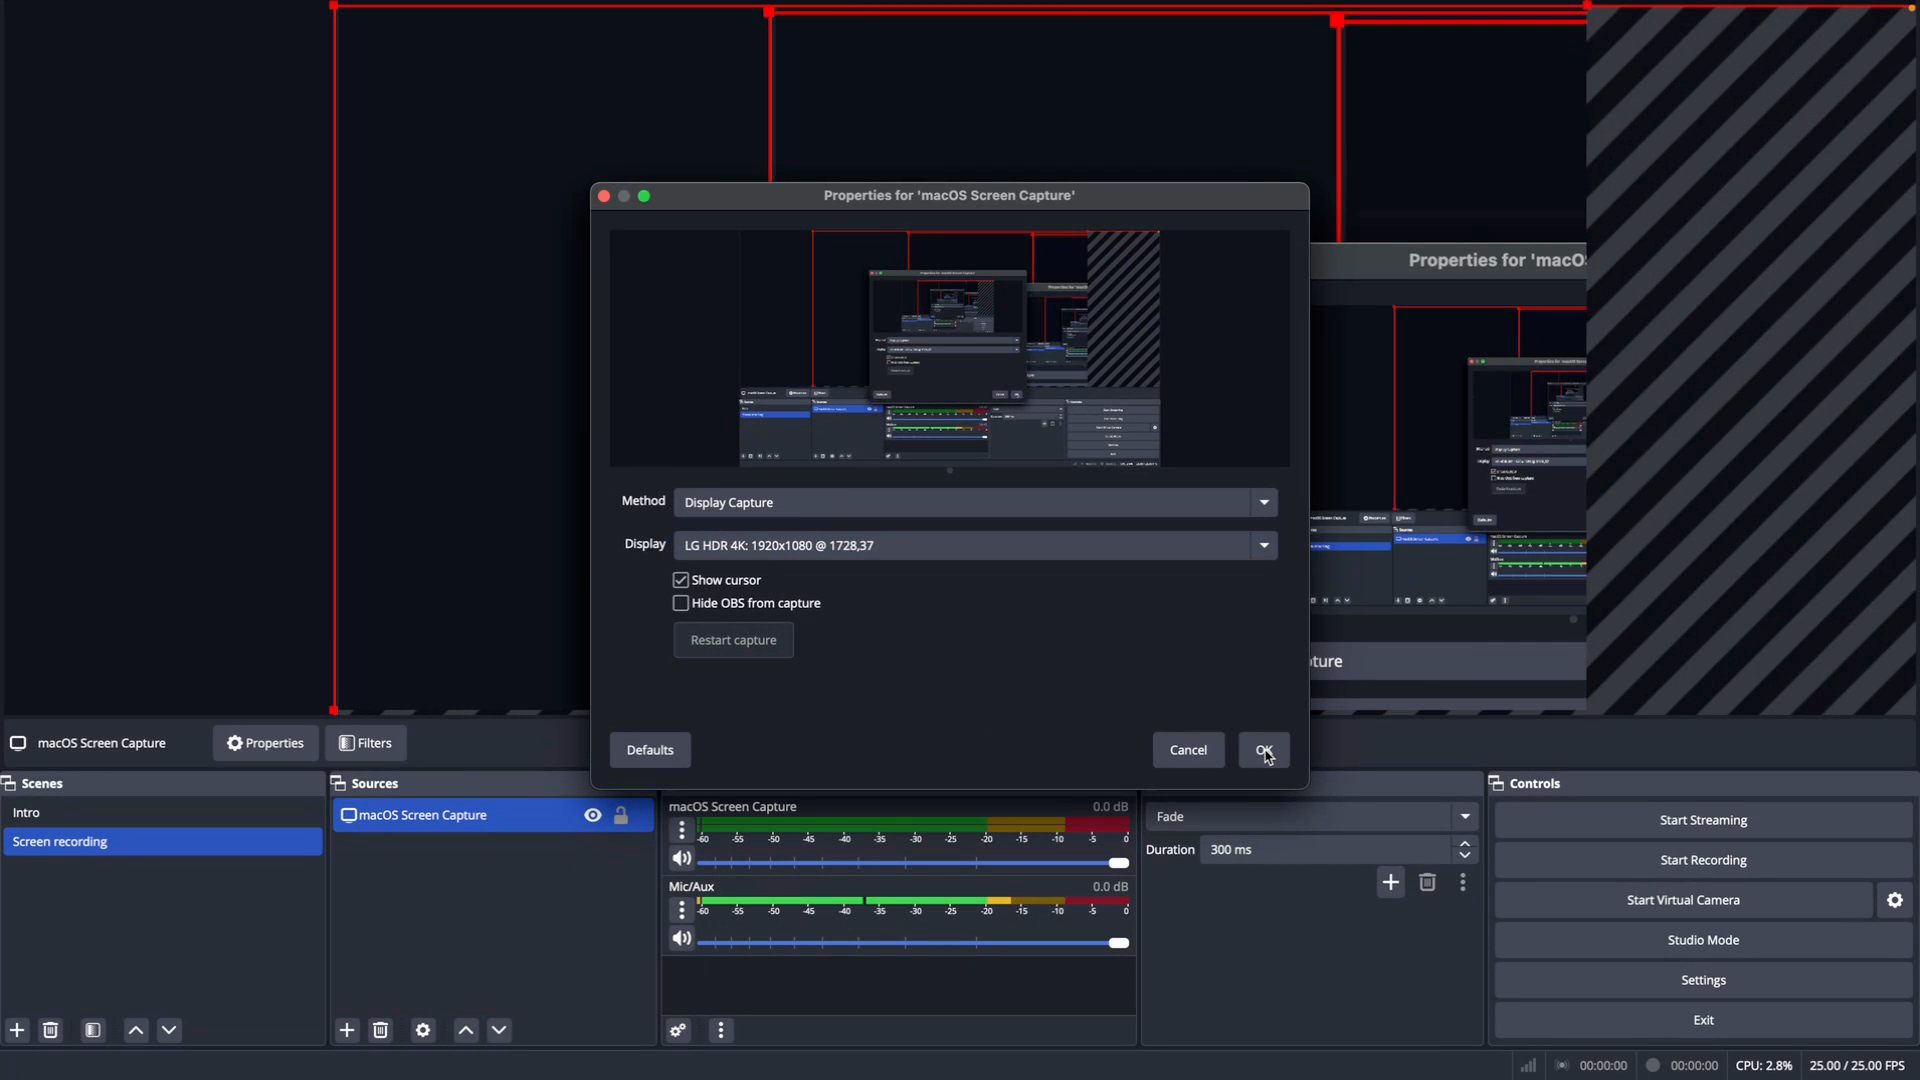
Task: Open the Filters tab button
Action: [x=366, y=743]
